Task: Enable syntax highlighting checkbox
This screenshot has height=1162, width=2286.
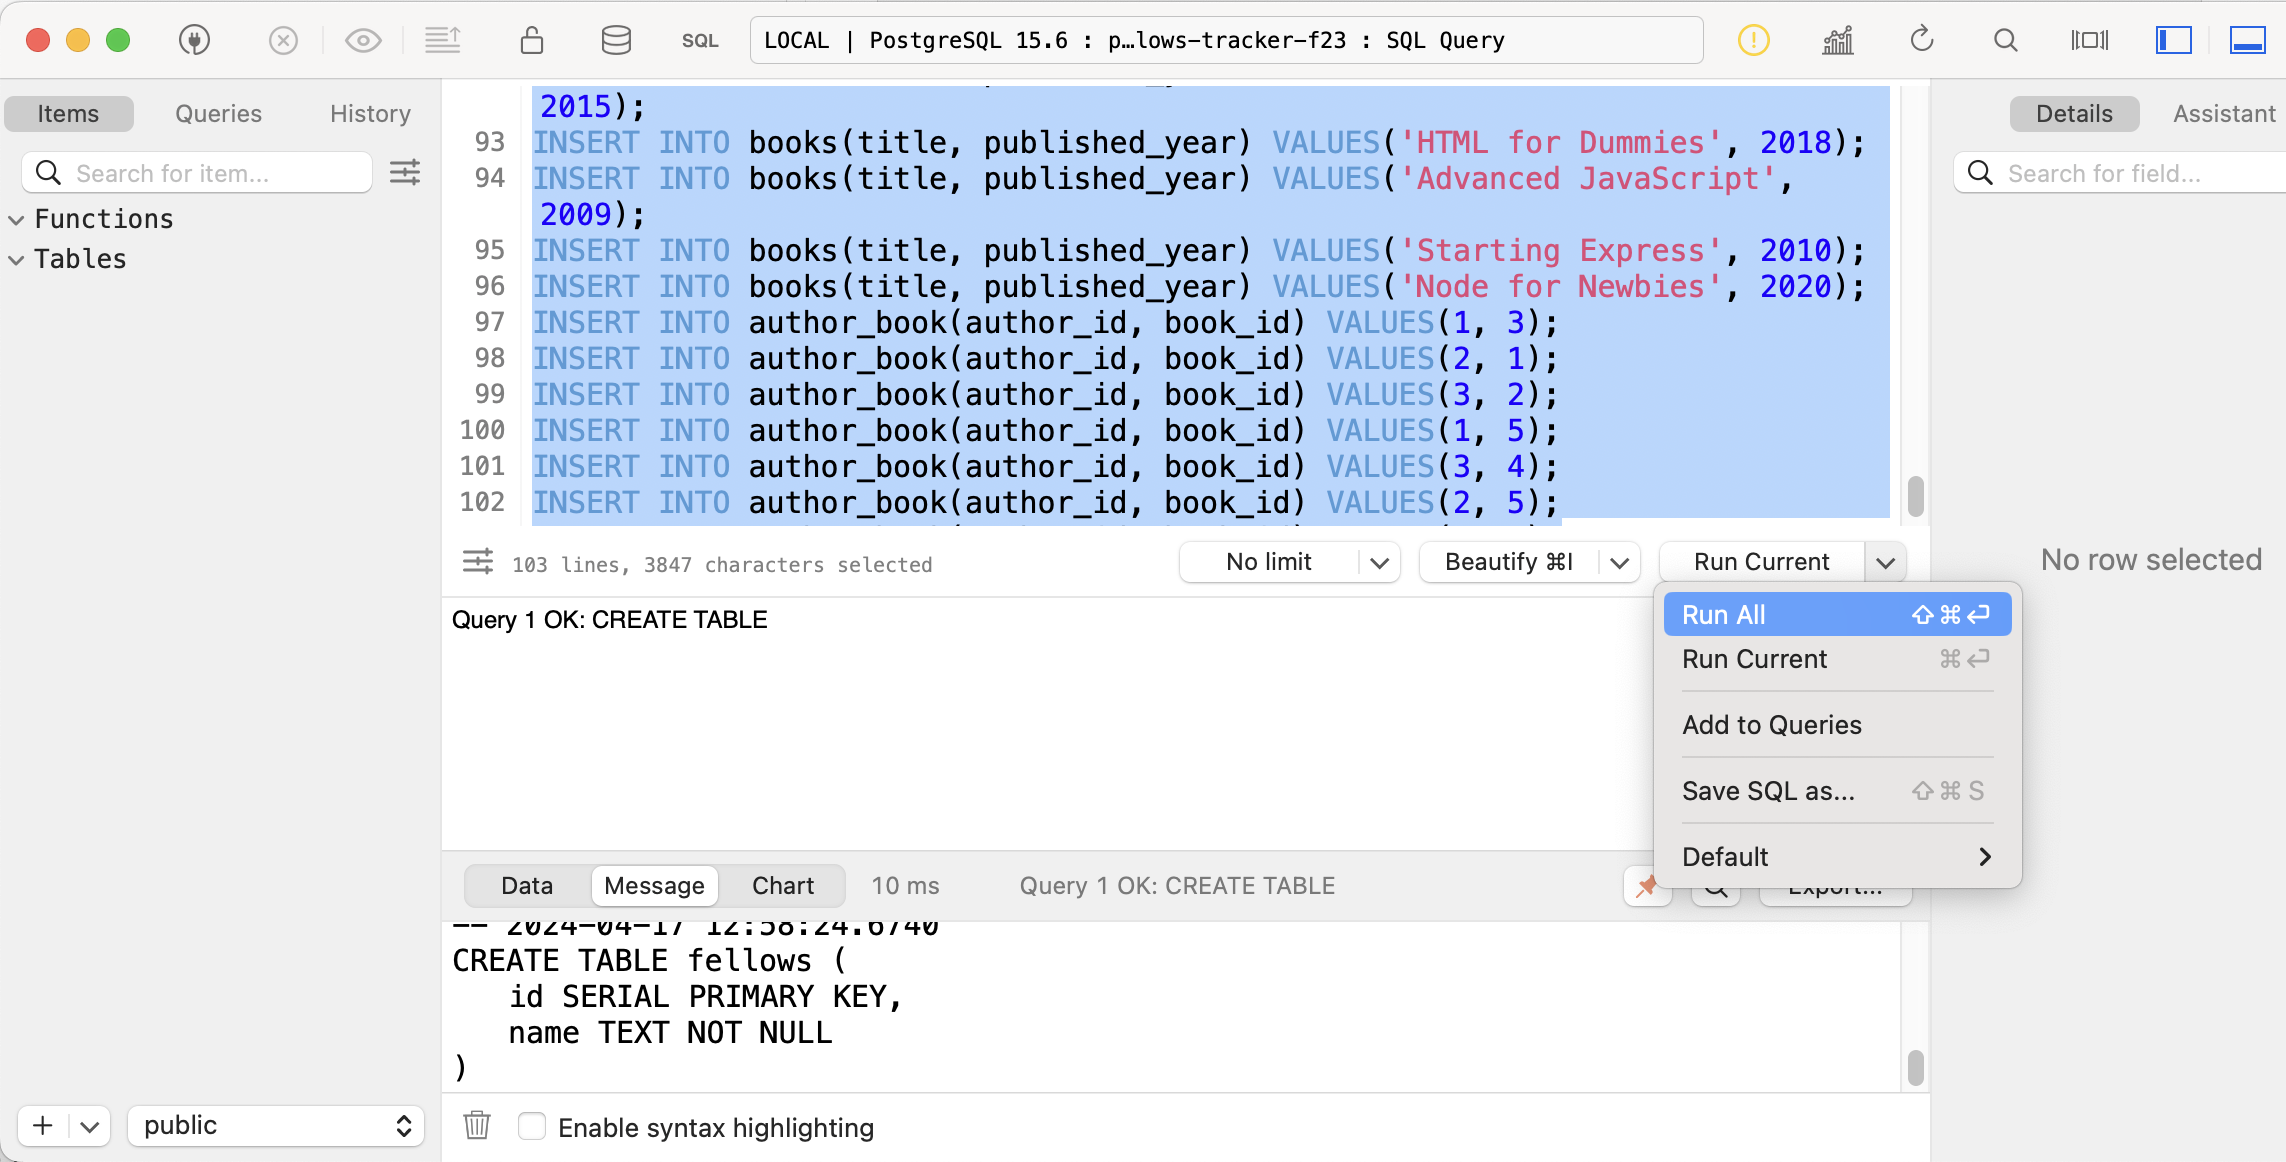Action: coord(532,1126)
